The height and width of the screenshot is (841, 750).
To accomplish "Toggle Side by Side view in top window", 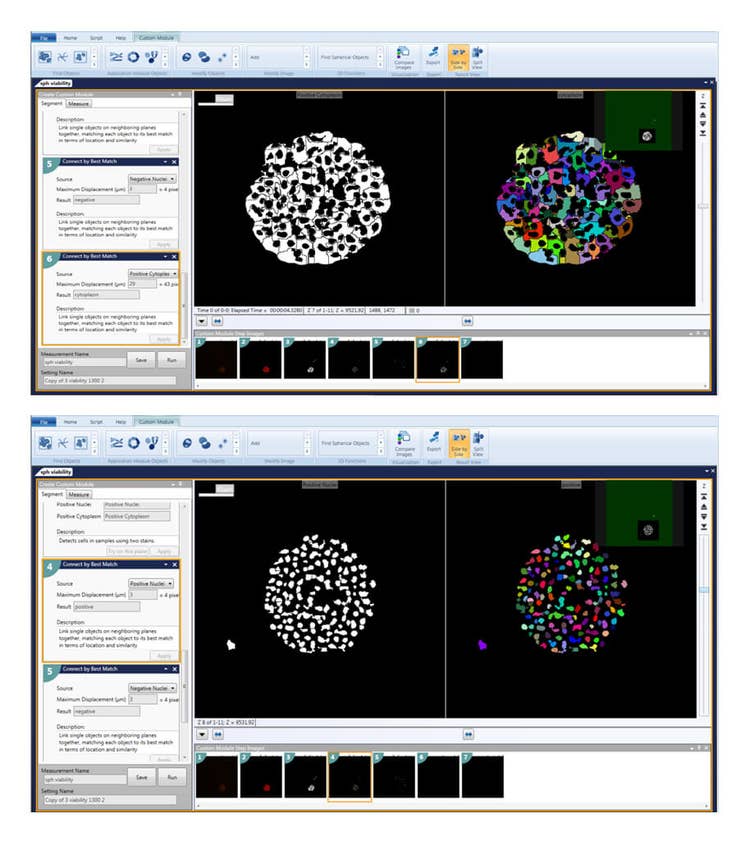I will click(458, 56).
